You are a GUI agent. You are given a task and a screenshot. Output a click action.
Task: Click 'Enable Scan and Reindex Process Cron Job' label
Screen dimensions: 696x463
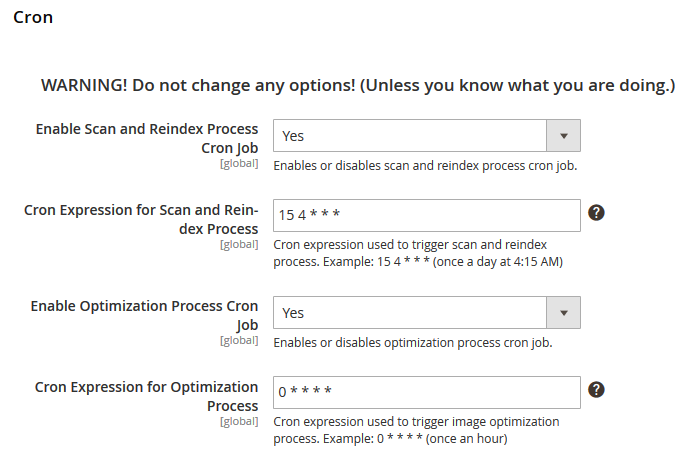147,138
